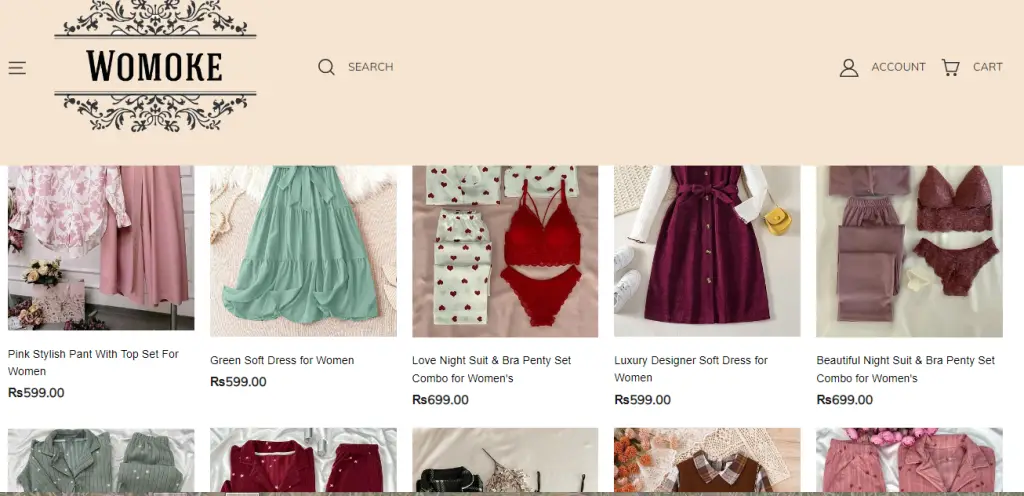Click the magnifying glass search icon
The image size is (1024, 496).
(x=326, y=67)
